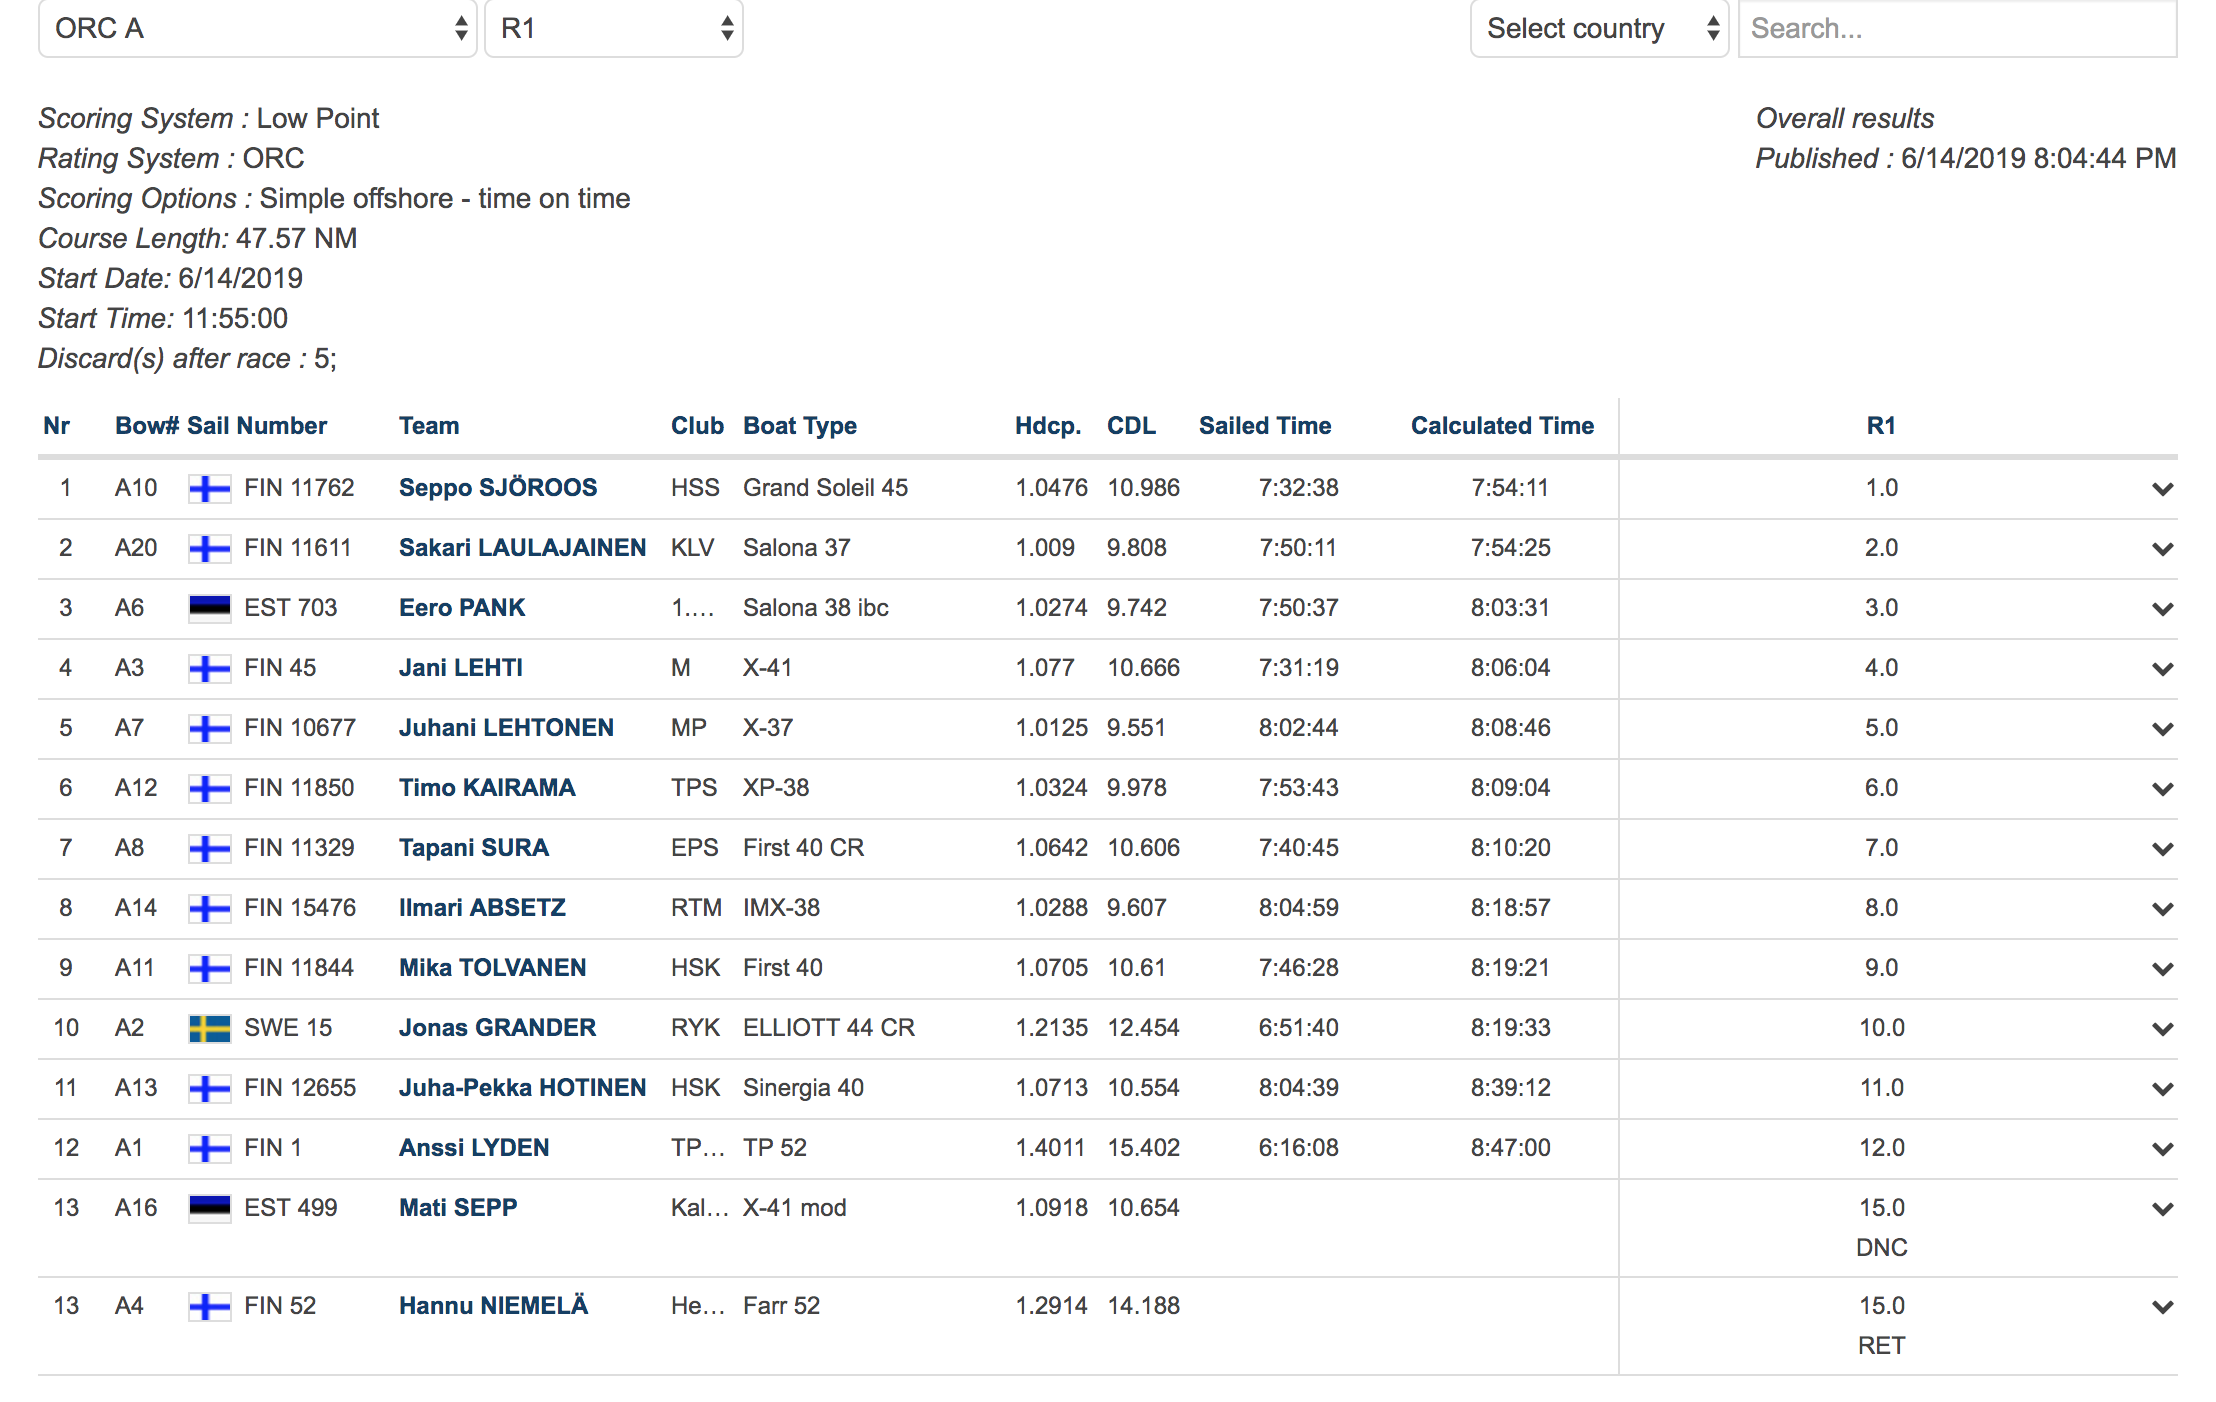The image size is (2216, 1402).
Task: Expand chevron for Mati SEPP DNC row
Action: point(2162,1209)
